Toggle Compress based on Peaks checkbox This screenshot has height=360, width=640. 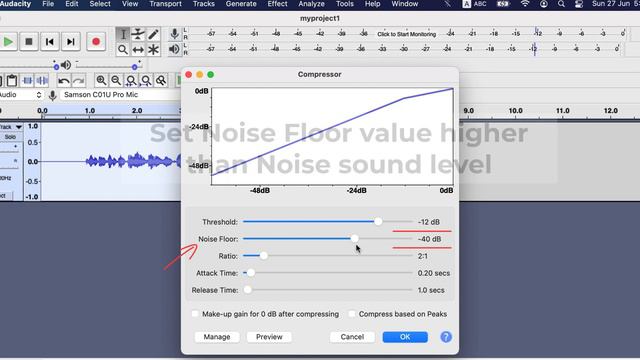351,314
